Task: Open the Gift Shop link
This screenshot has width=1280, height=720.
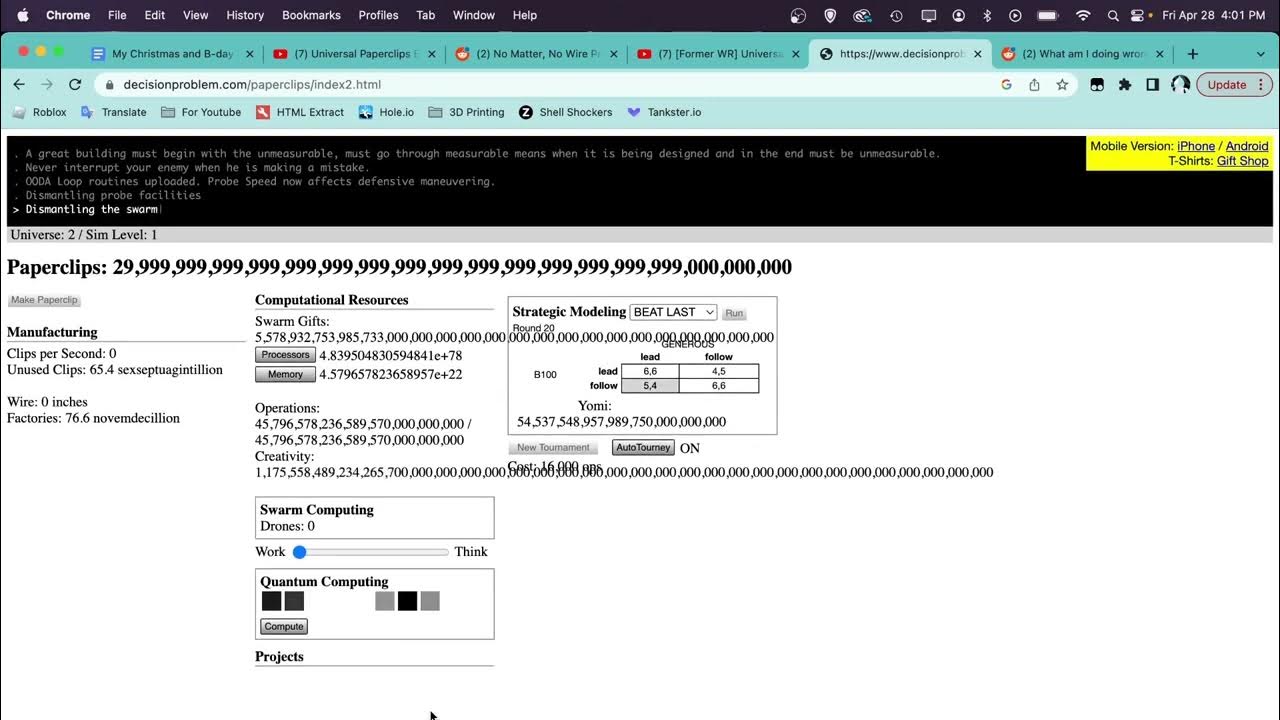Action: click(x=1243, y=161)
